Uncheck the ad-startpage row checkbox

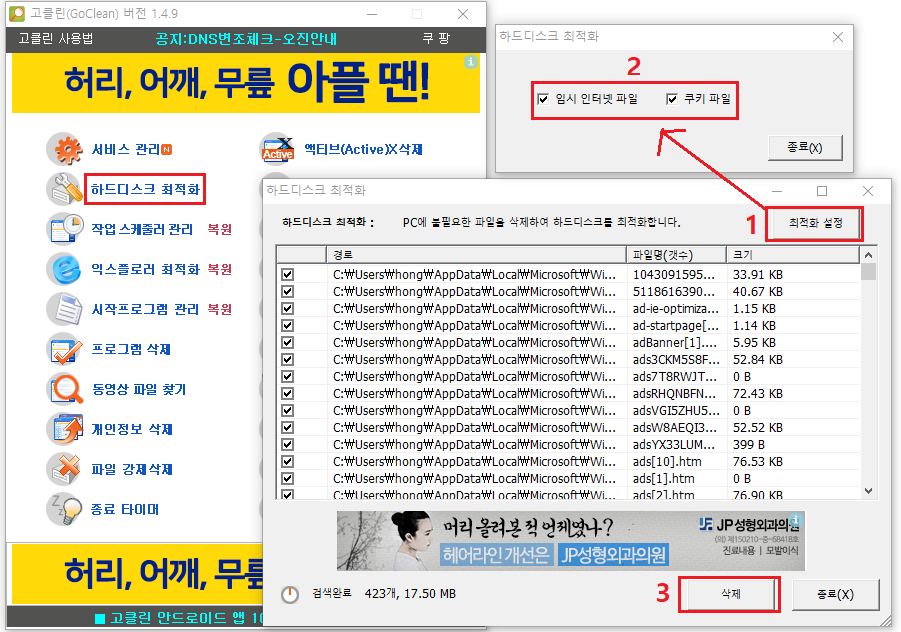(287, 325)
